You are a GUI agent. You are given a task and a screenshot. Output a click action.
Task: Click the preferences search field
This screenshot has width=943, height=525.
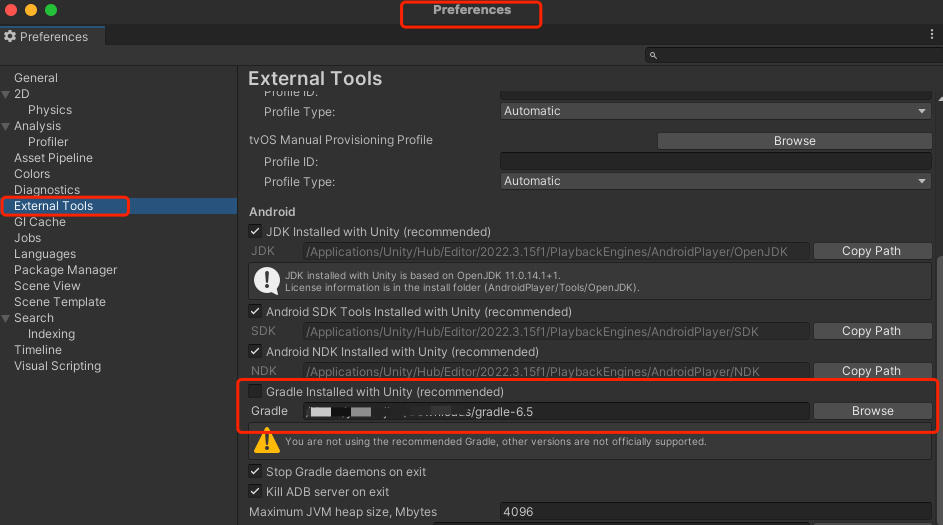pyautogui.click(x=794, y=55)
